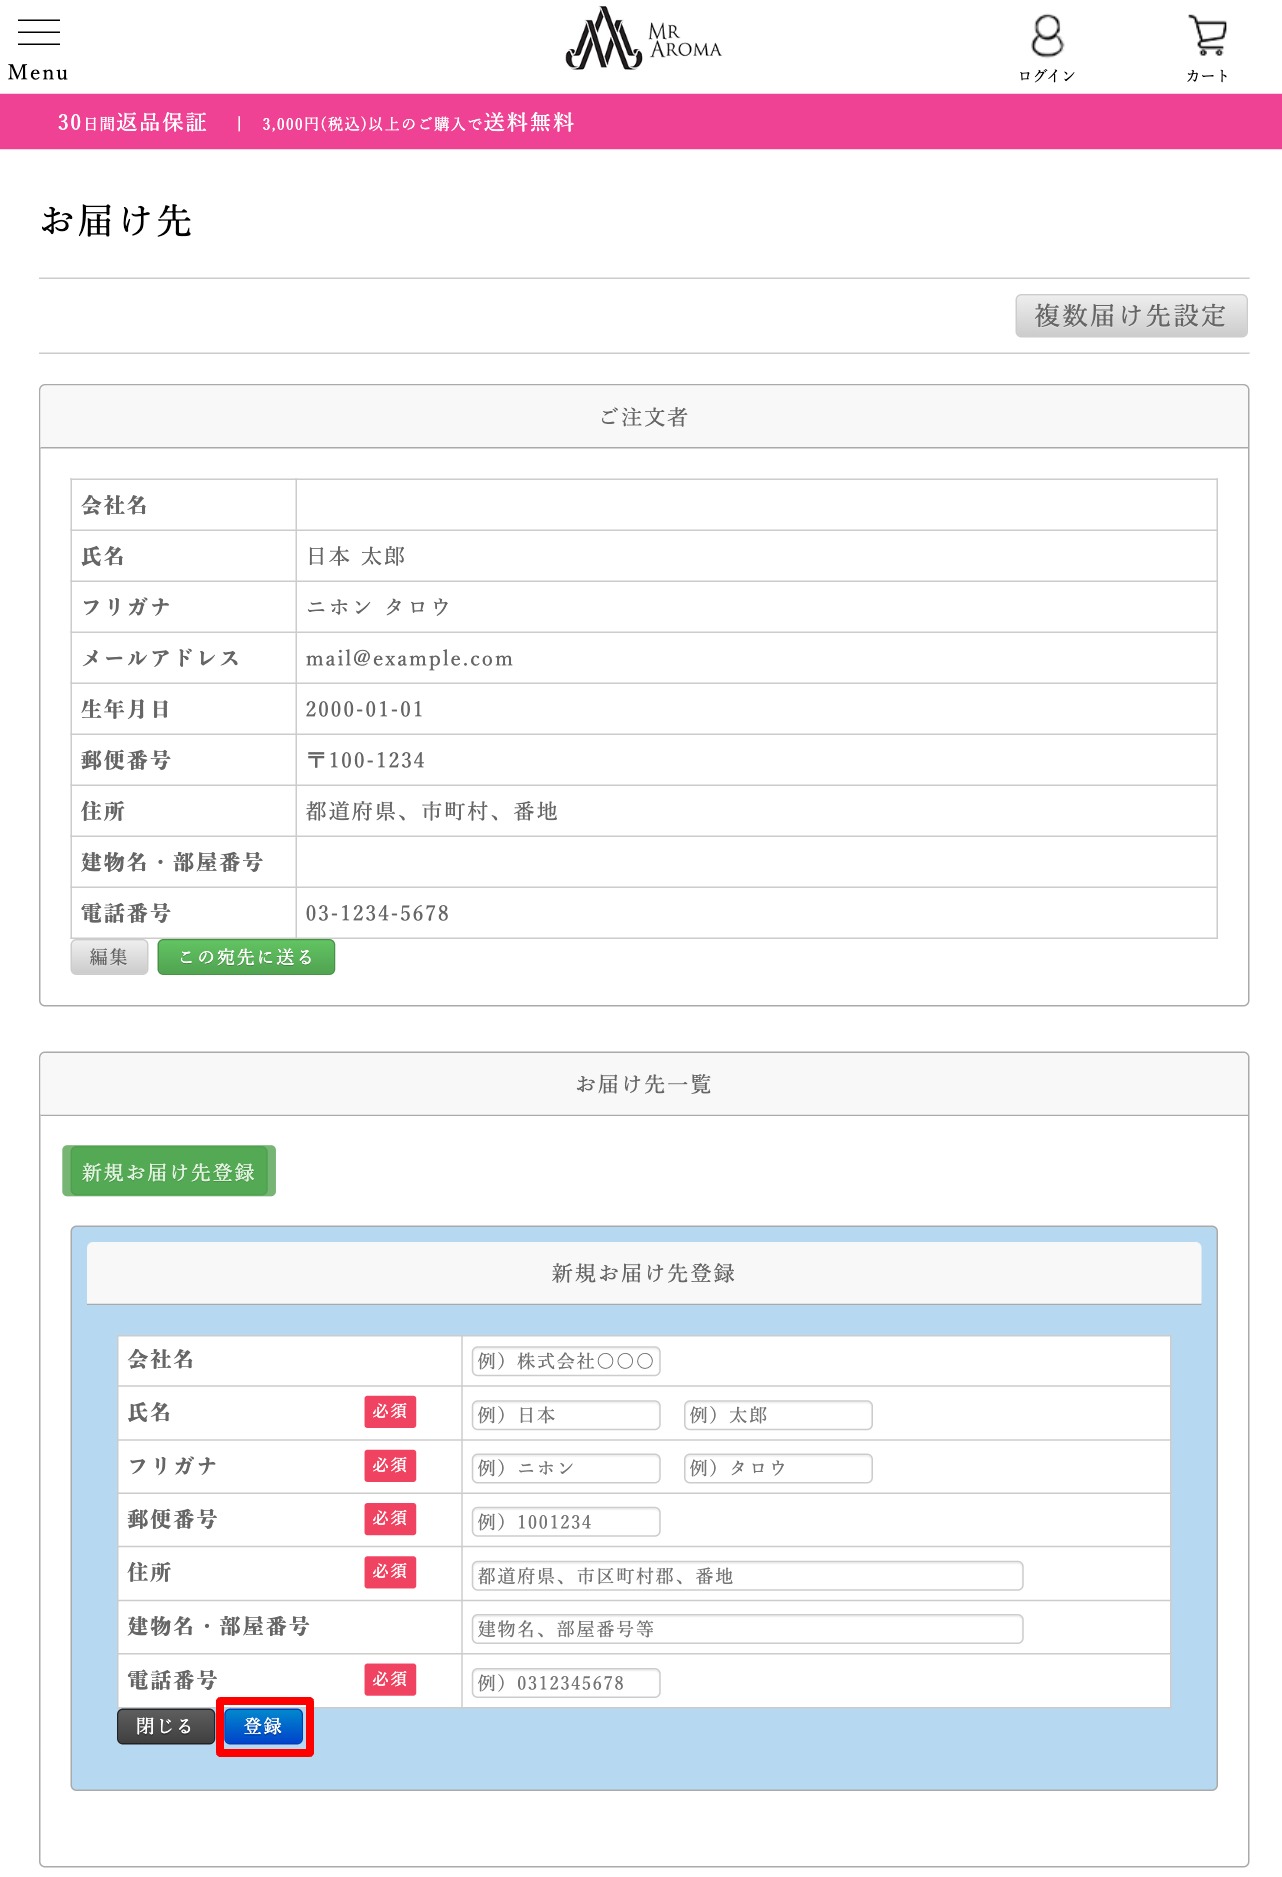Click the 送料無料 banner text
The image size is (1282, 1877).
[x=529, y=122]
